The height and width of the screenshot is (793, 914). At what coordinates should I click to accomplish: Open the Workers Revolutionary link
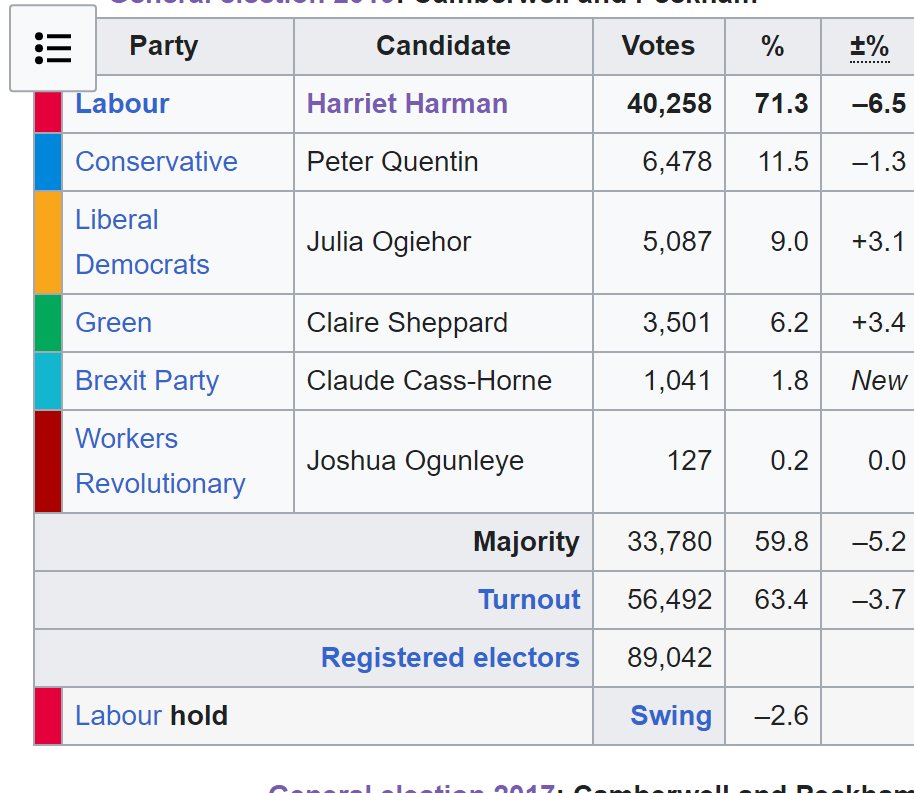tap(160, 461)
